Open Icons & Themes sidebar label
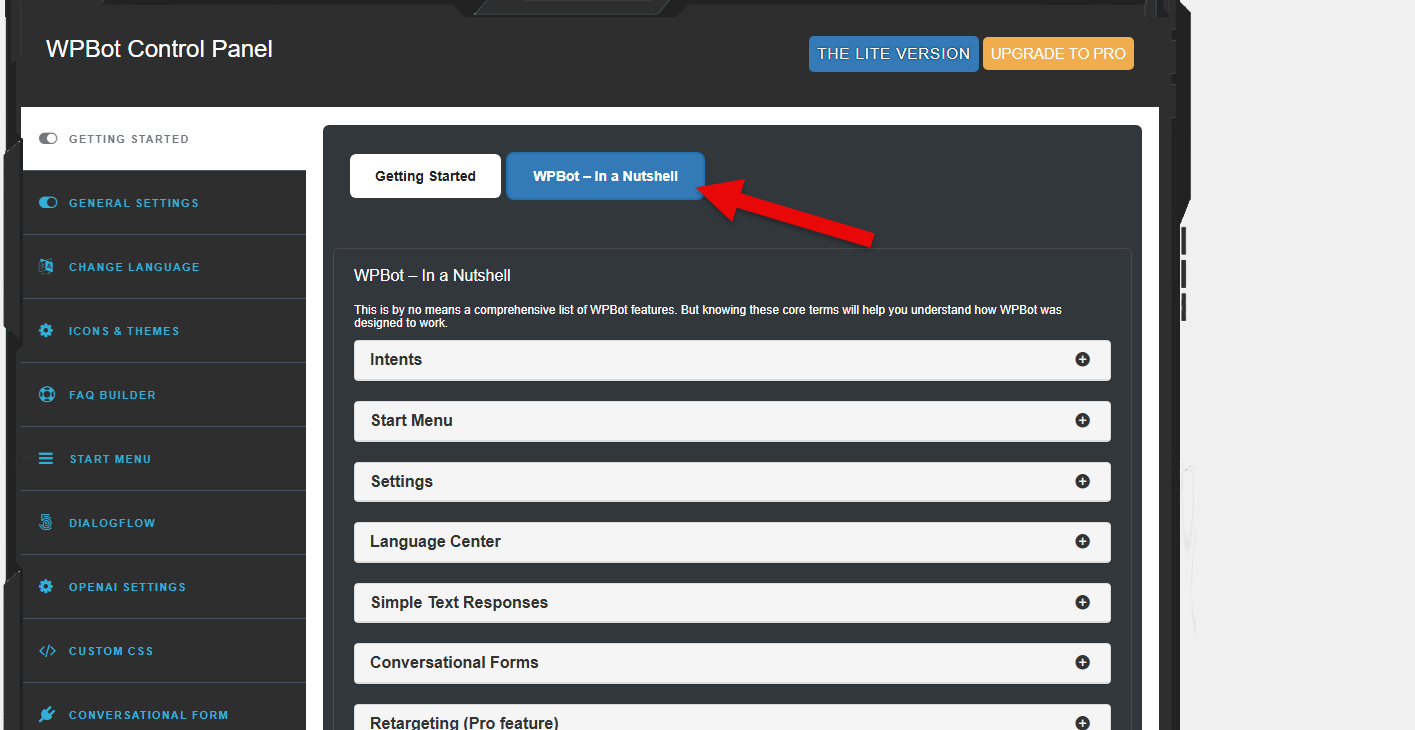 click(124, 331)
